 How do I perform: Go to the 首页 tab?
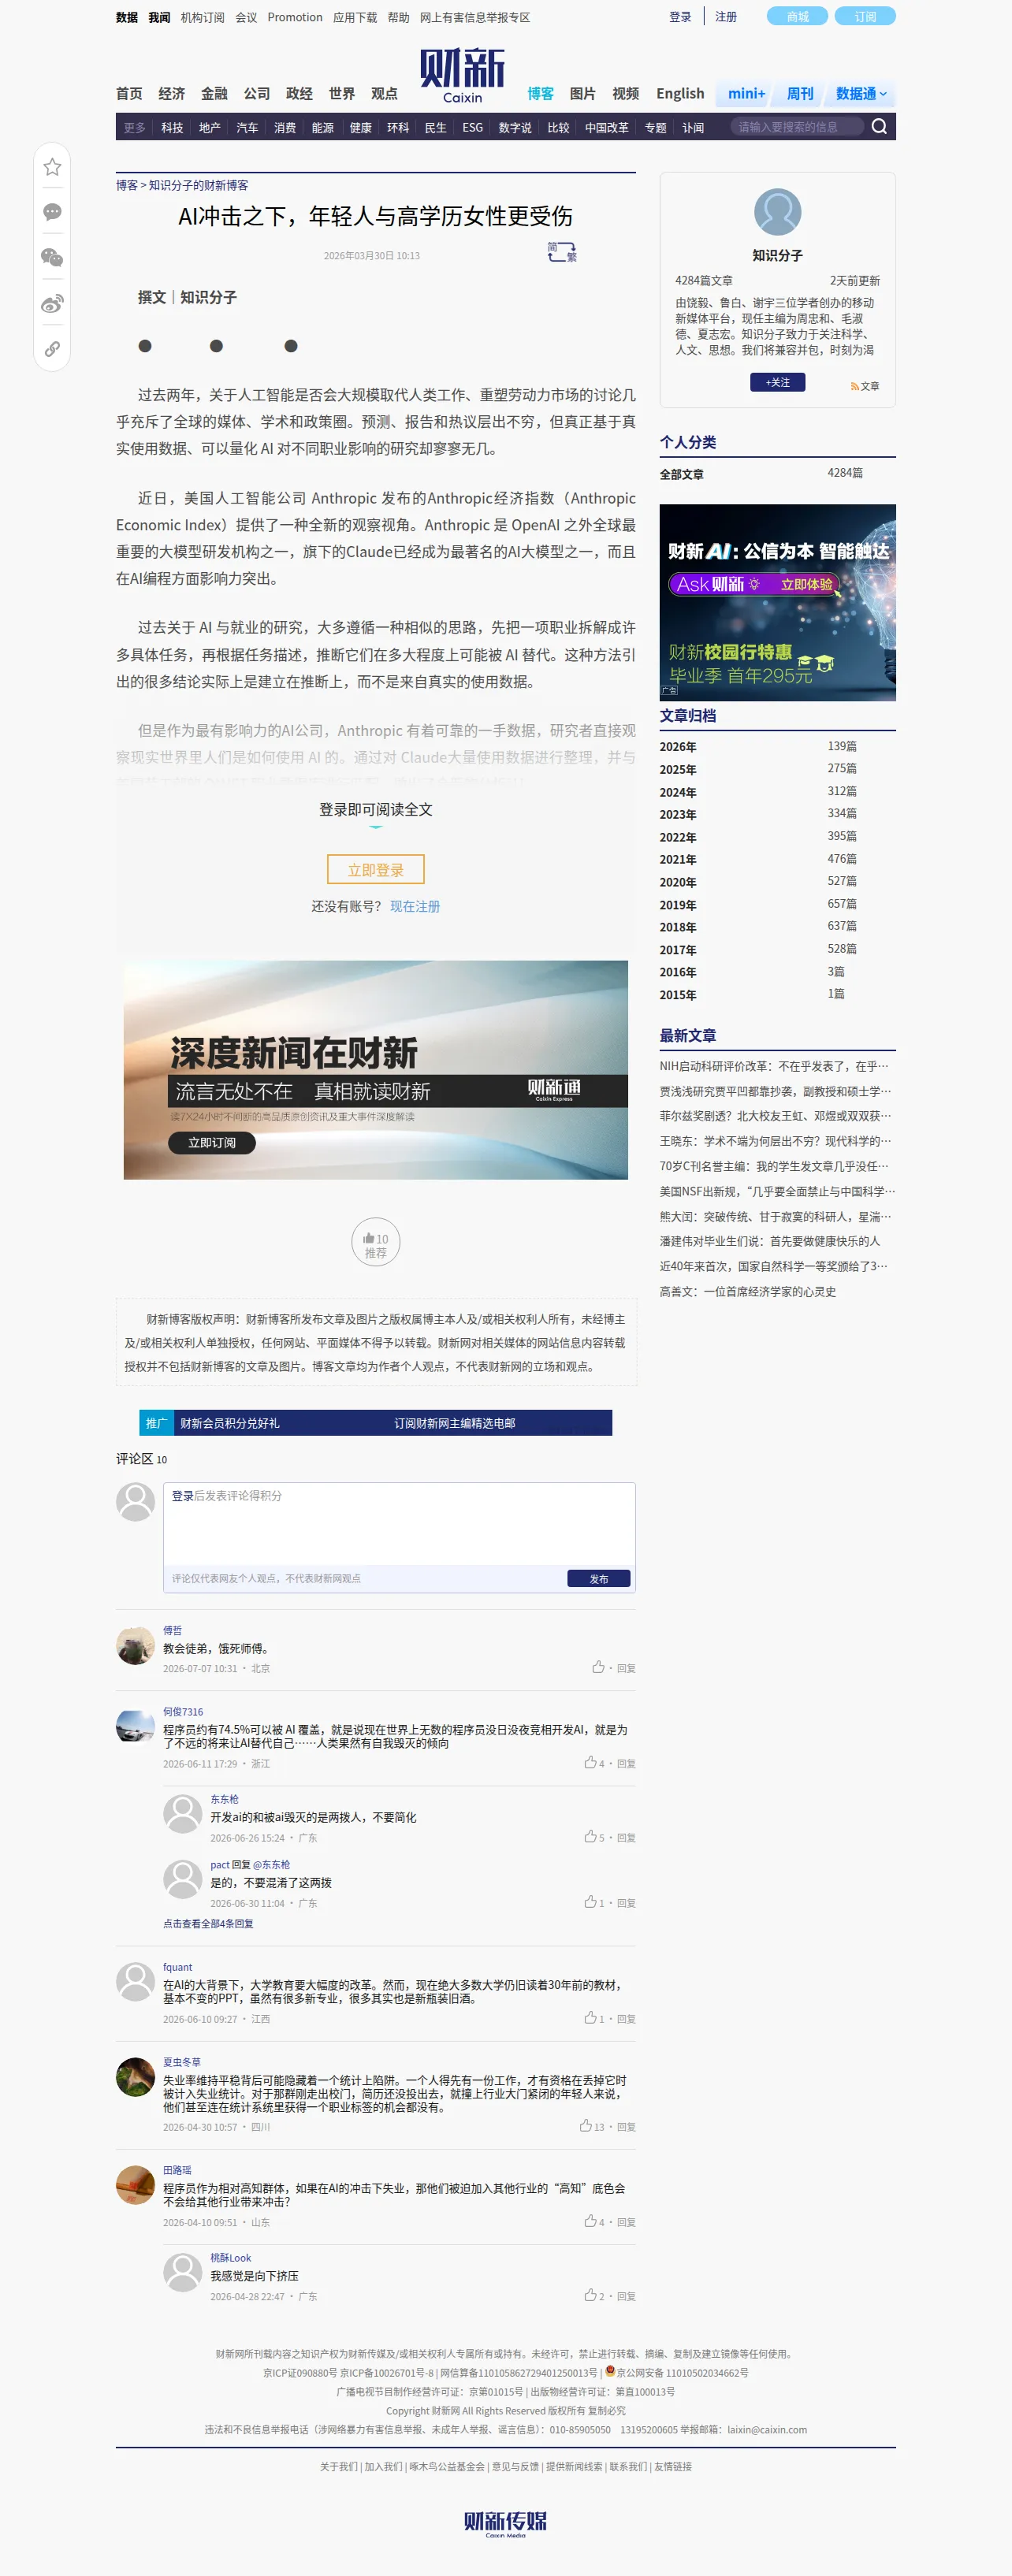click(129, 94)
